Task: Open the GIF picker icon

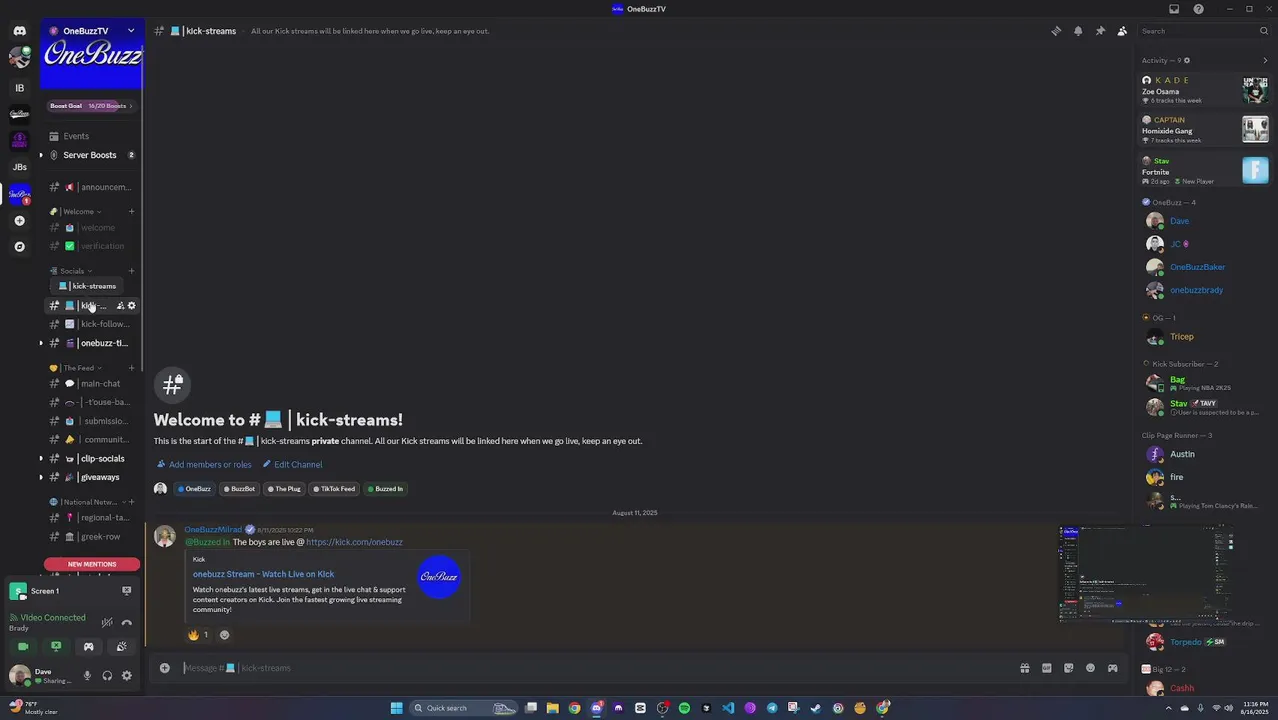Action: pyautogui.click(x=1046, y=668)
